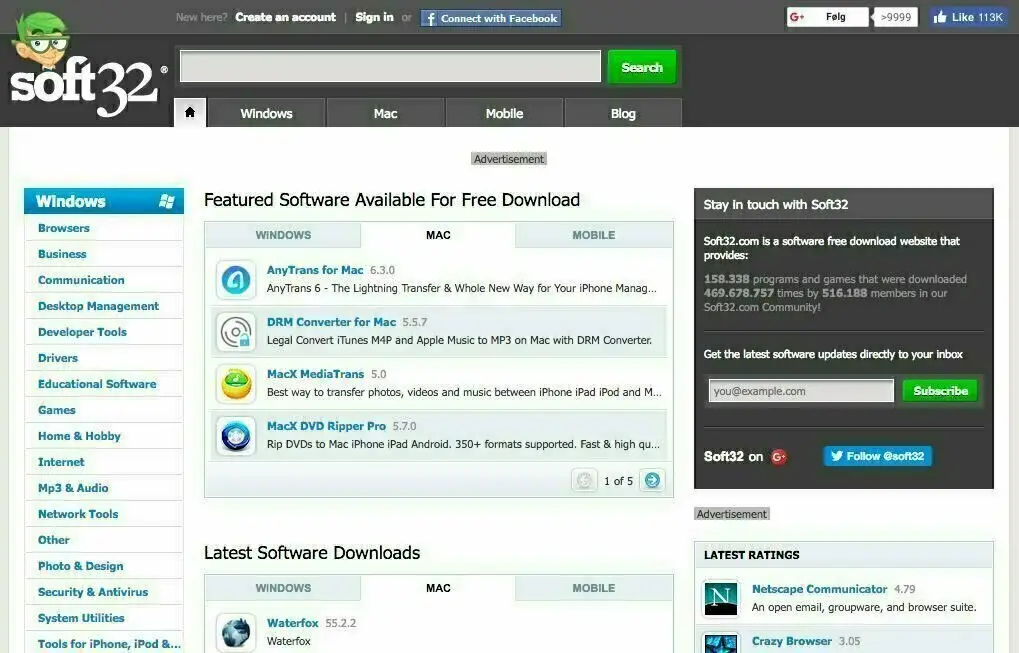Open Soft32 Google Plus icon

tap(778, 457)
